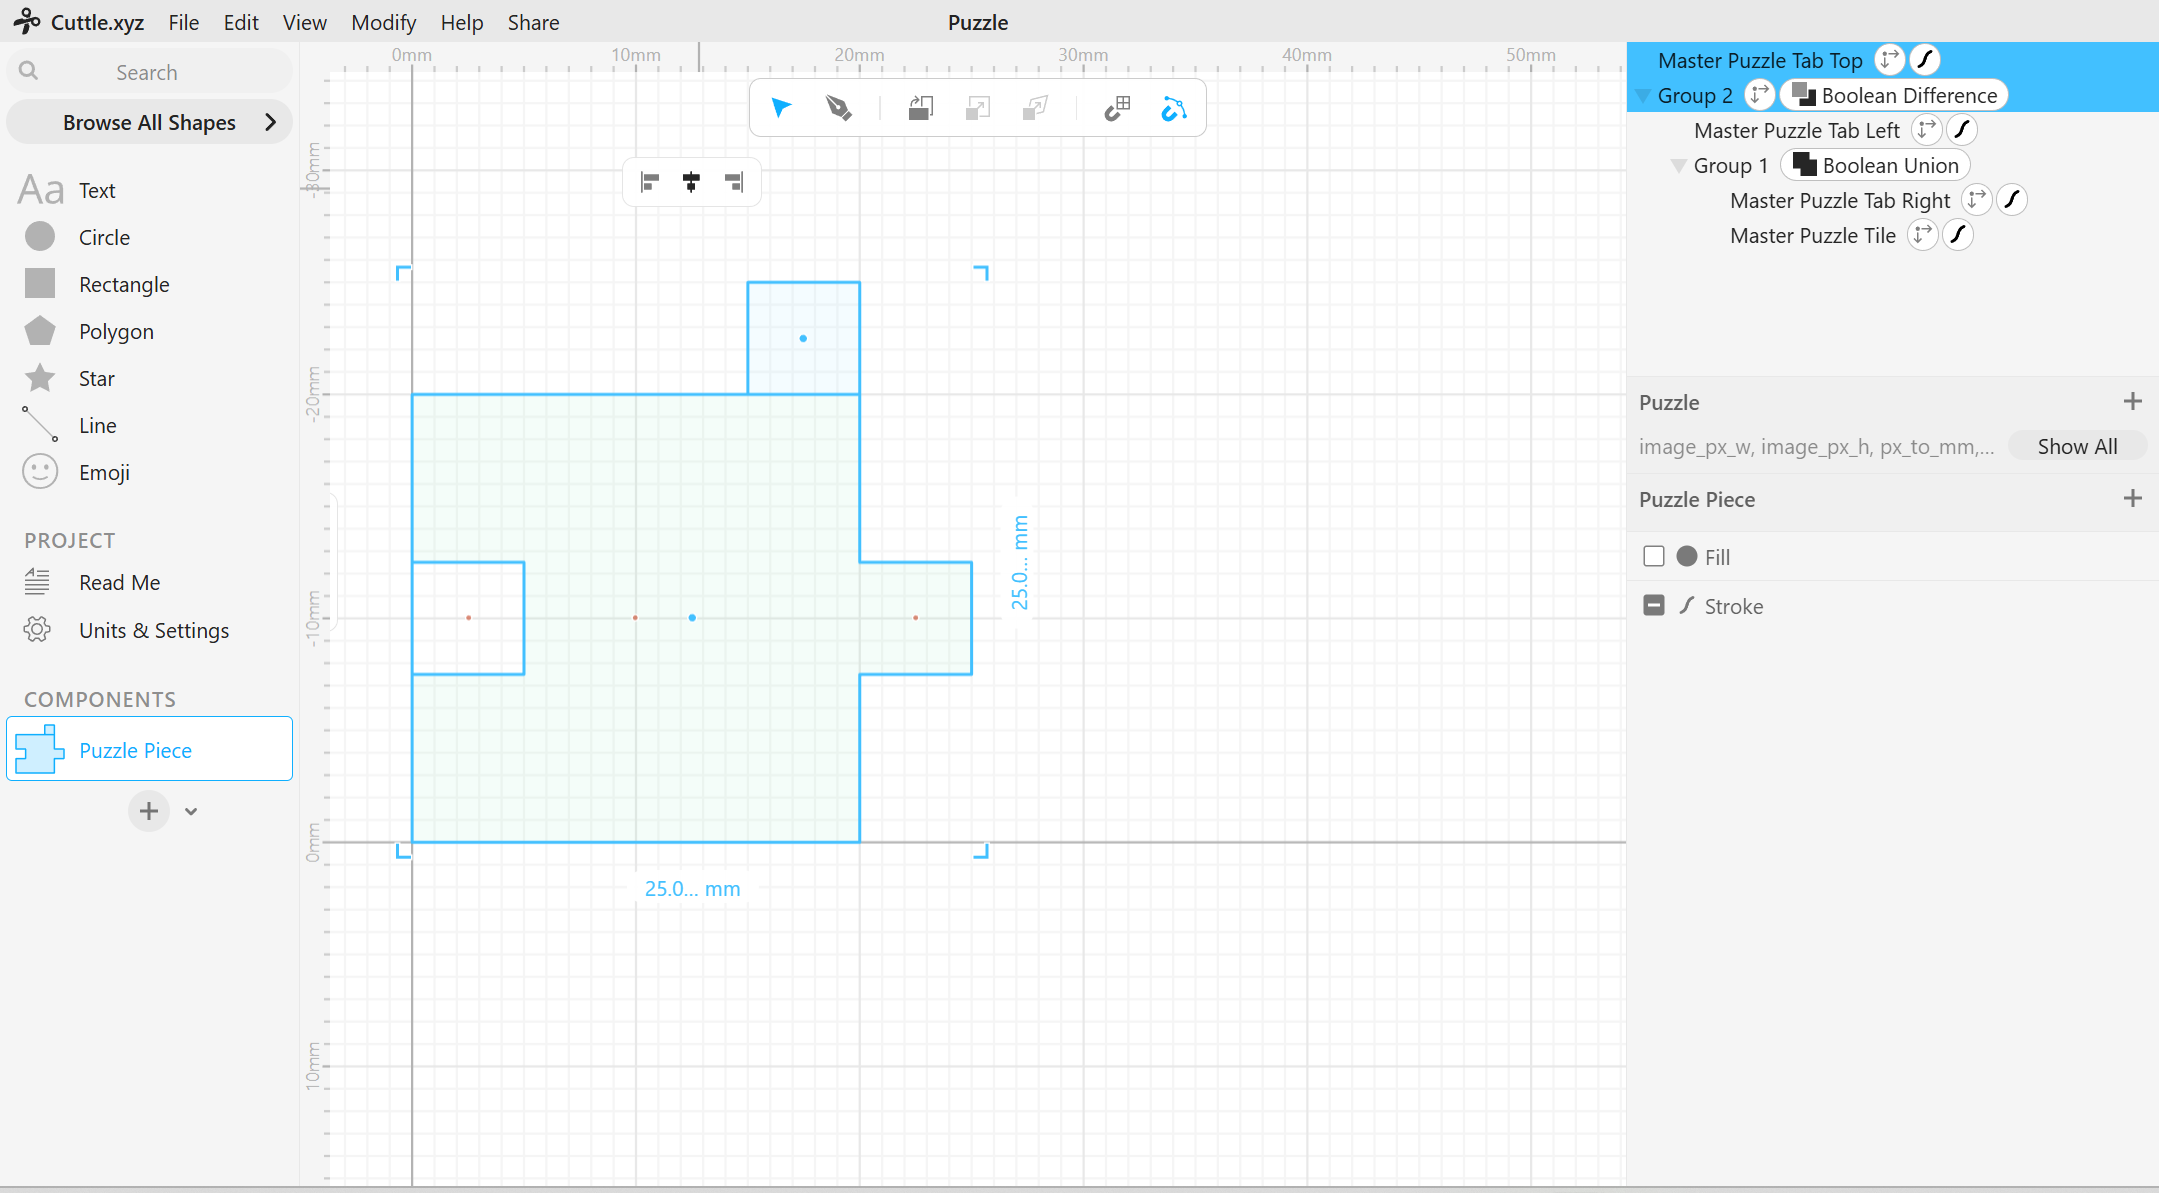Collapse the Group 2 tree arrow
Image resolution: width=2159 pixels, height=1193 pixels.
[1642, 96]
